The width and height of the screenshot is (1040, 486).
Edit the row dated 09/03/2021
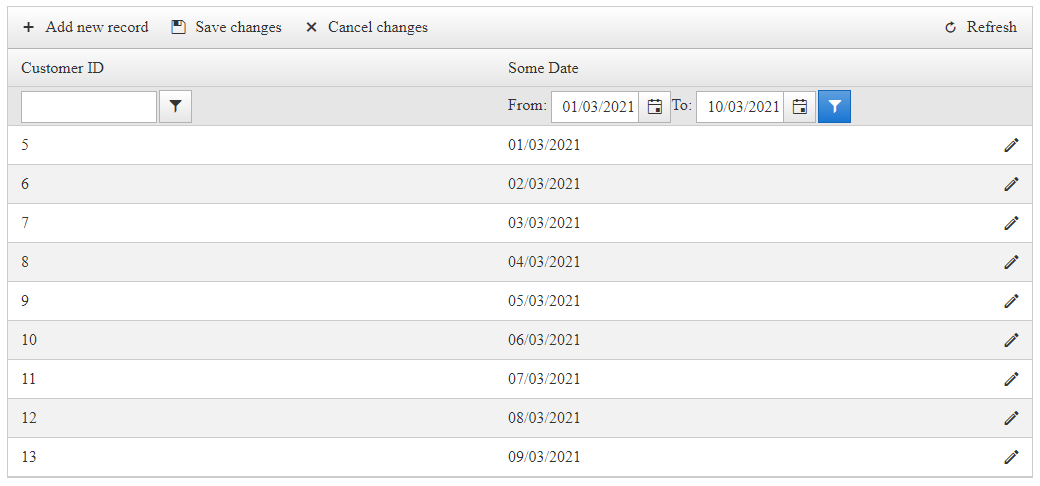pos(1011,457)
